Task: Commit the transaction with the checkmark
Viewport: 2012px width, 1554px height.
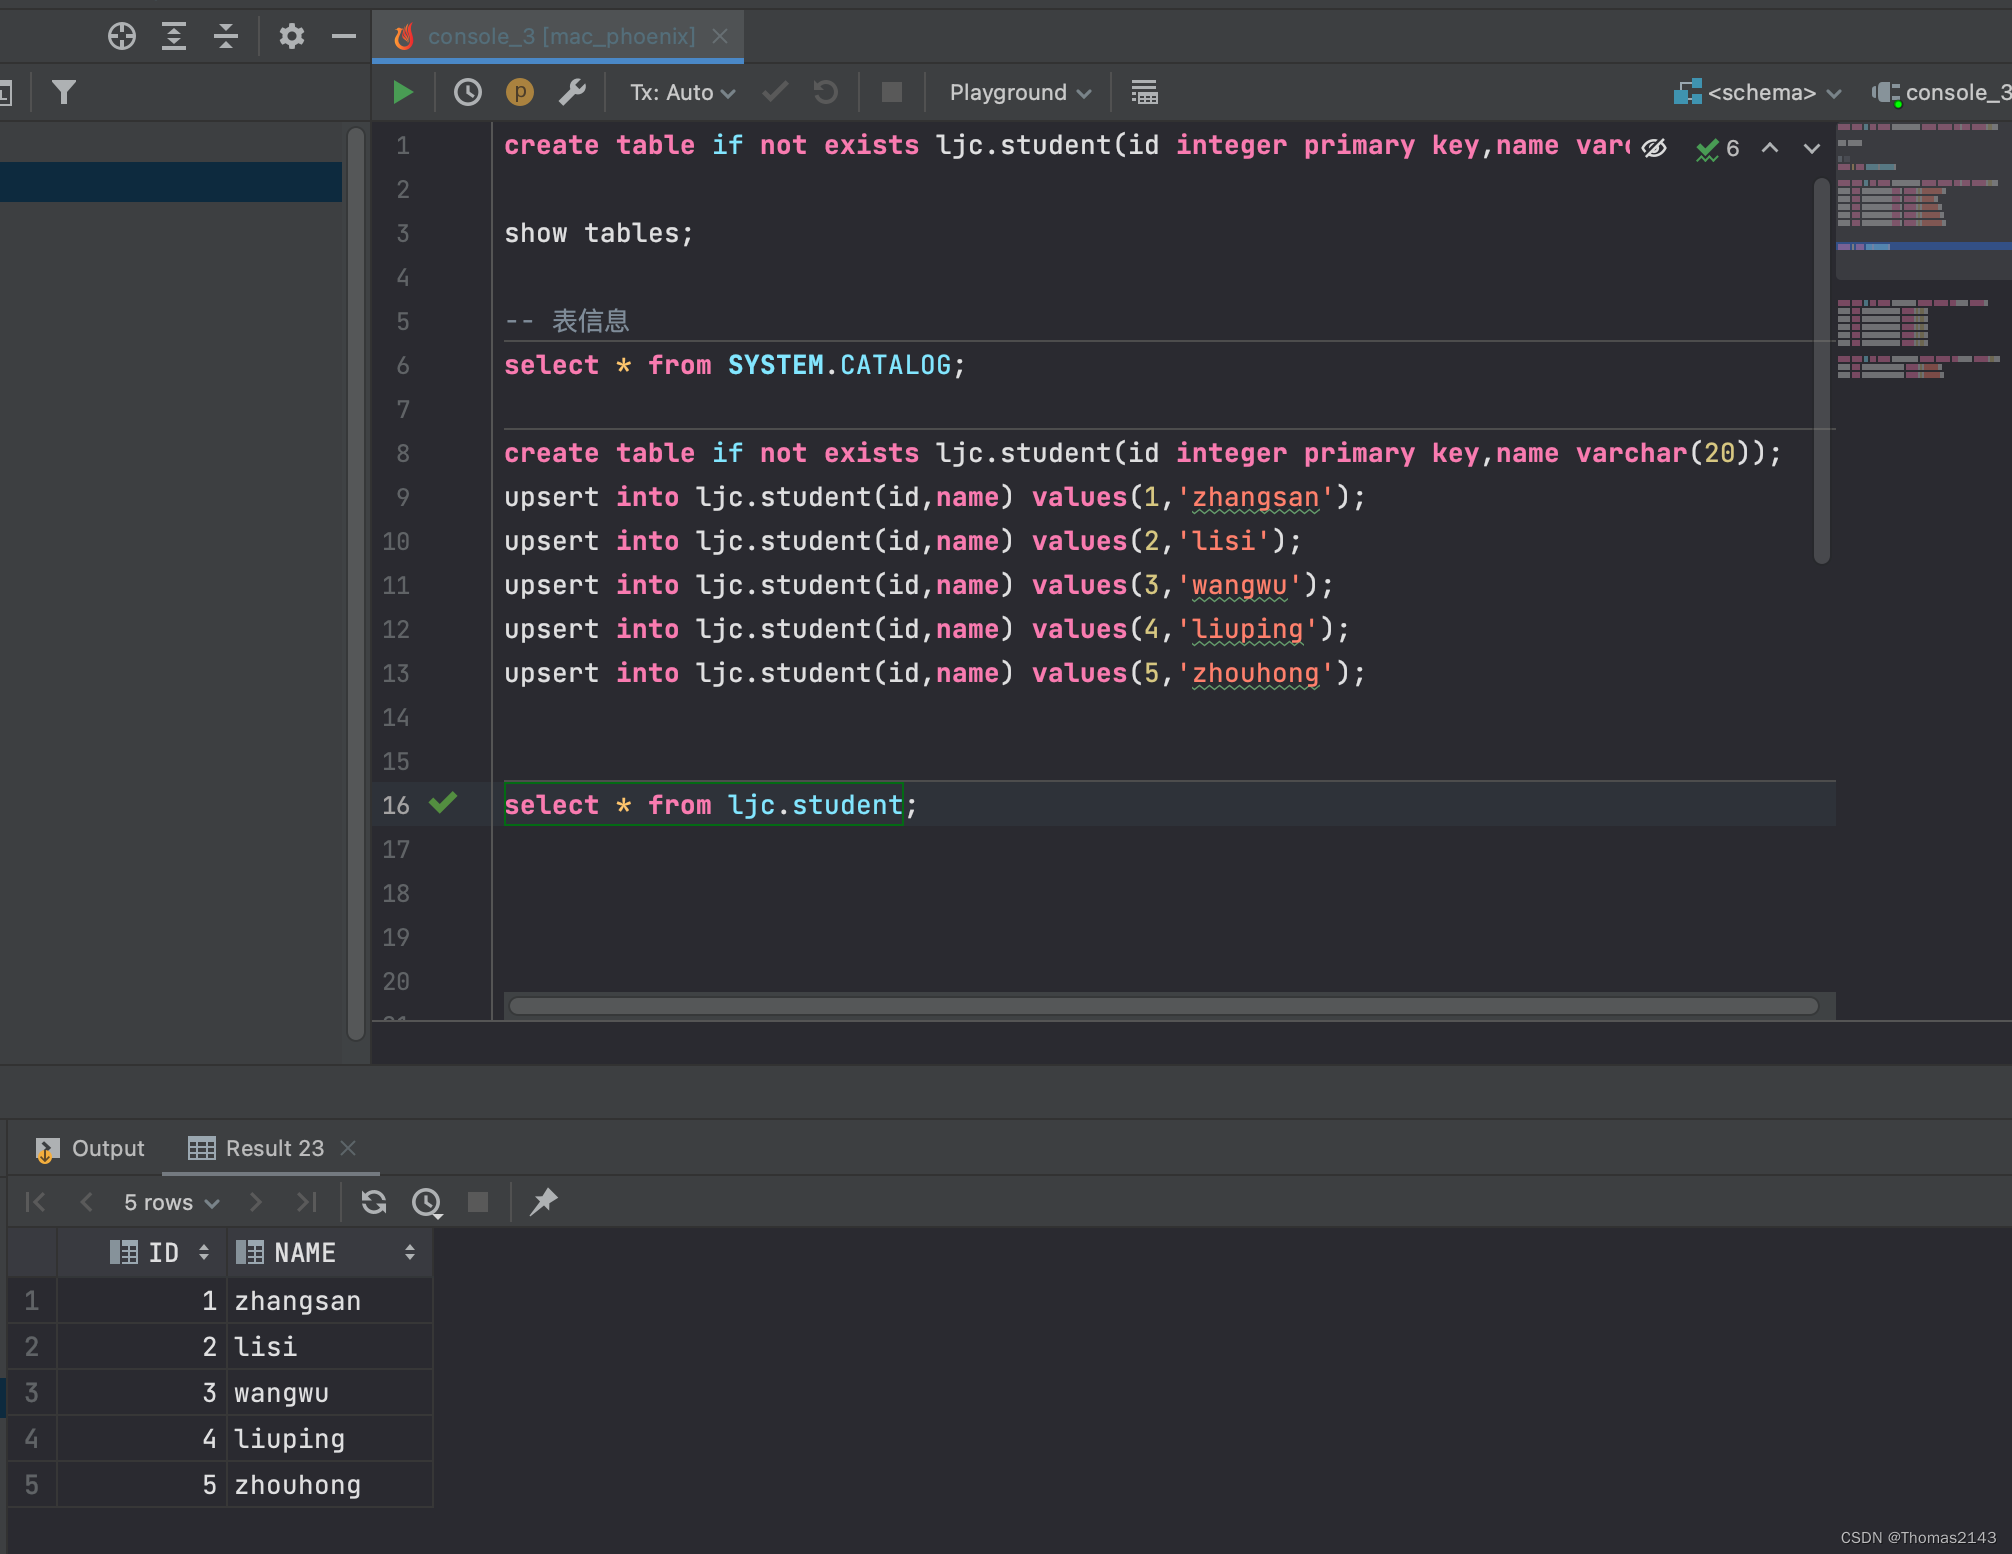Action: tap(774, 92)
